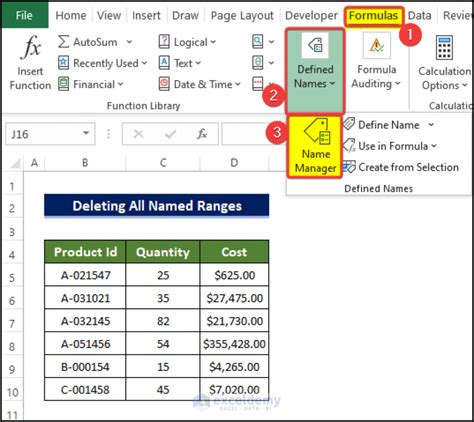Viewport: 474px width, 422px height.
Task: Click Use in Formula
Action: tap(393, 146)
